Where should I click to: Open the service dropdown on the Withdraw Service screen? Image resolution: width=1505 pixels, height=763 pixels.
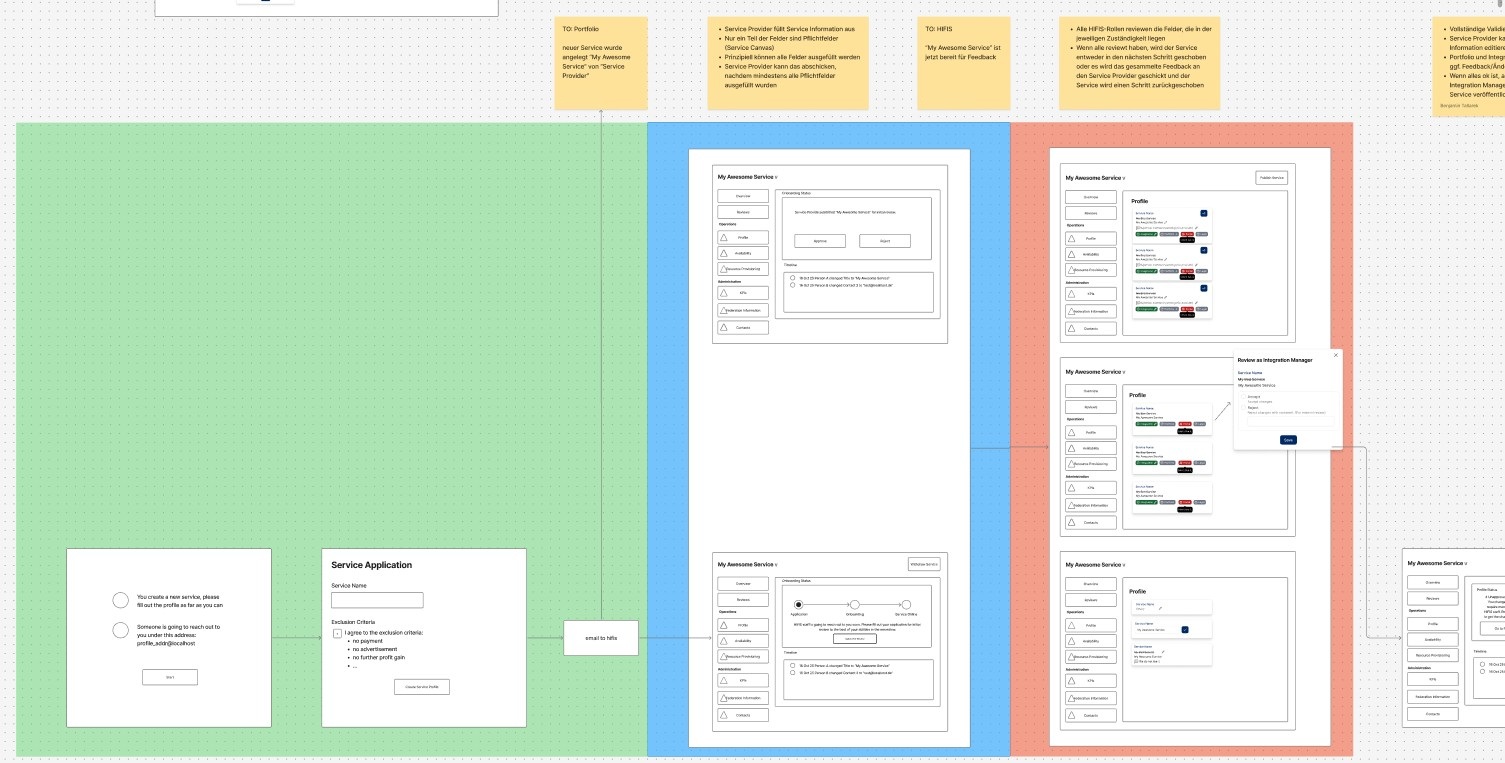tap(776, 564)
